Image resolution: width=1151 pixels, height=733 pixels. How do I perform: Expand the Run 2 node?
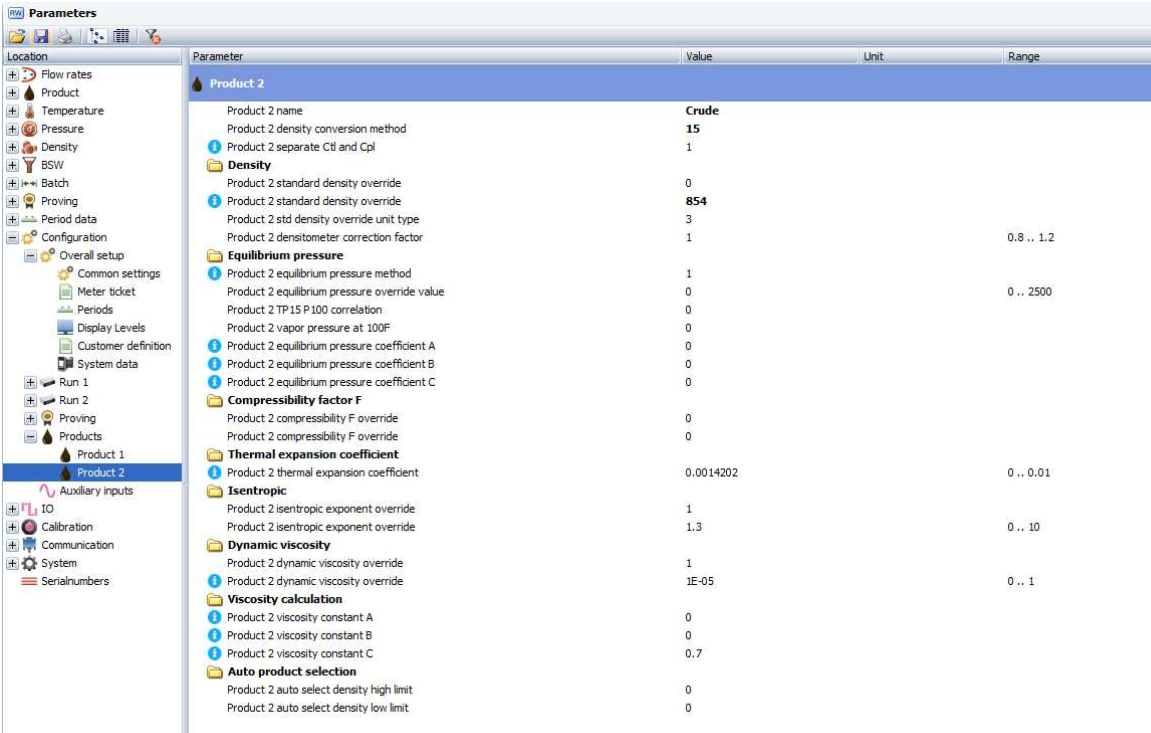30,400
